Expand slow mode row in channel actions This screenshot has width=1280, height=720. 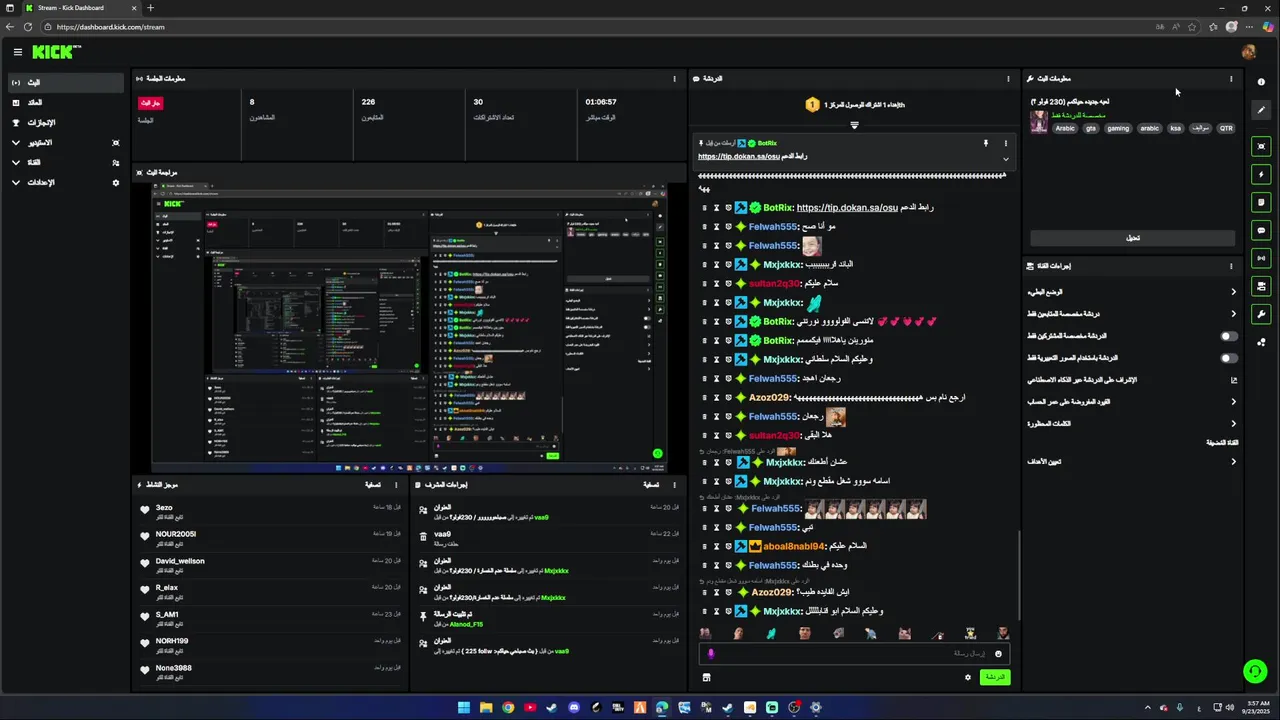click(x=1132, y=292)
